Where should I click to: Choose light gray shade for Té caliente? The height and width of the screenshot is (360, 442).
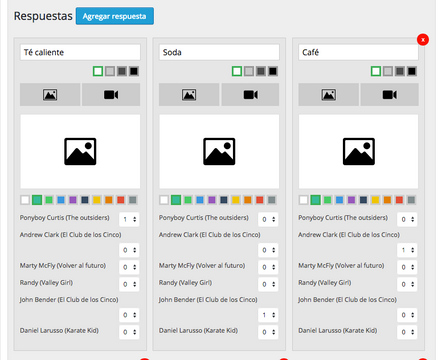click(110, 71)
